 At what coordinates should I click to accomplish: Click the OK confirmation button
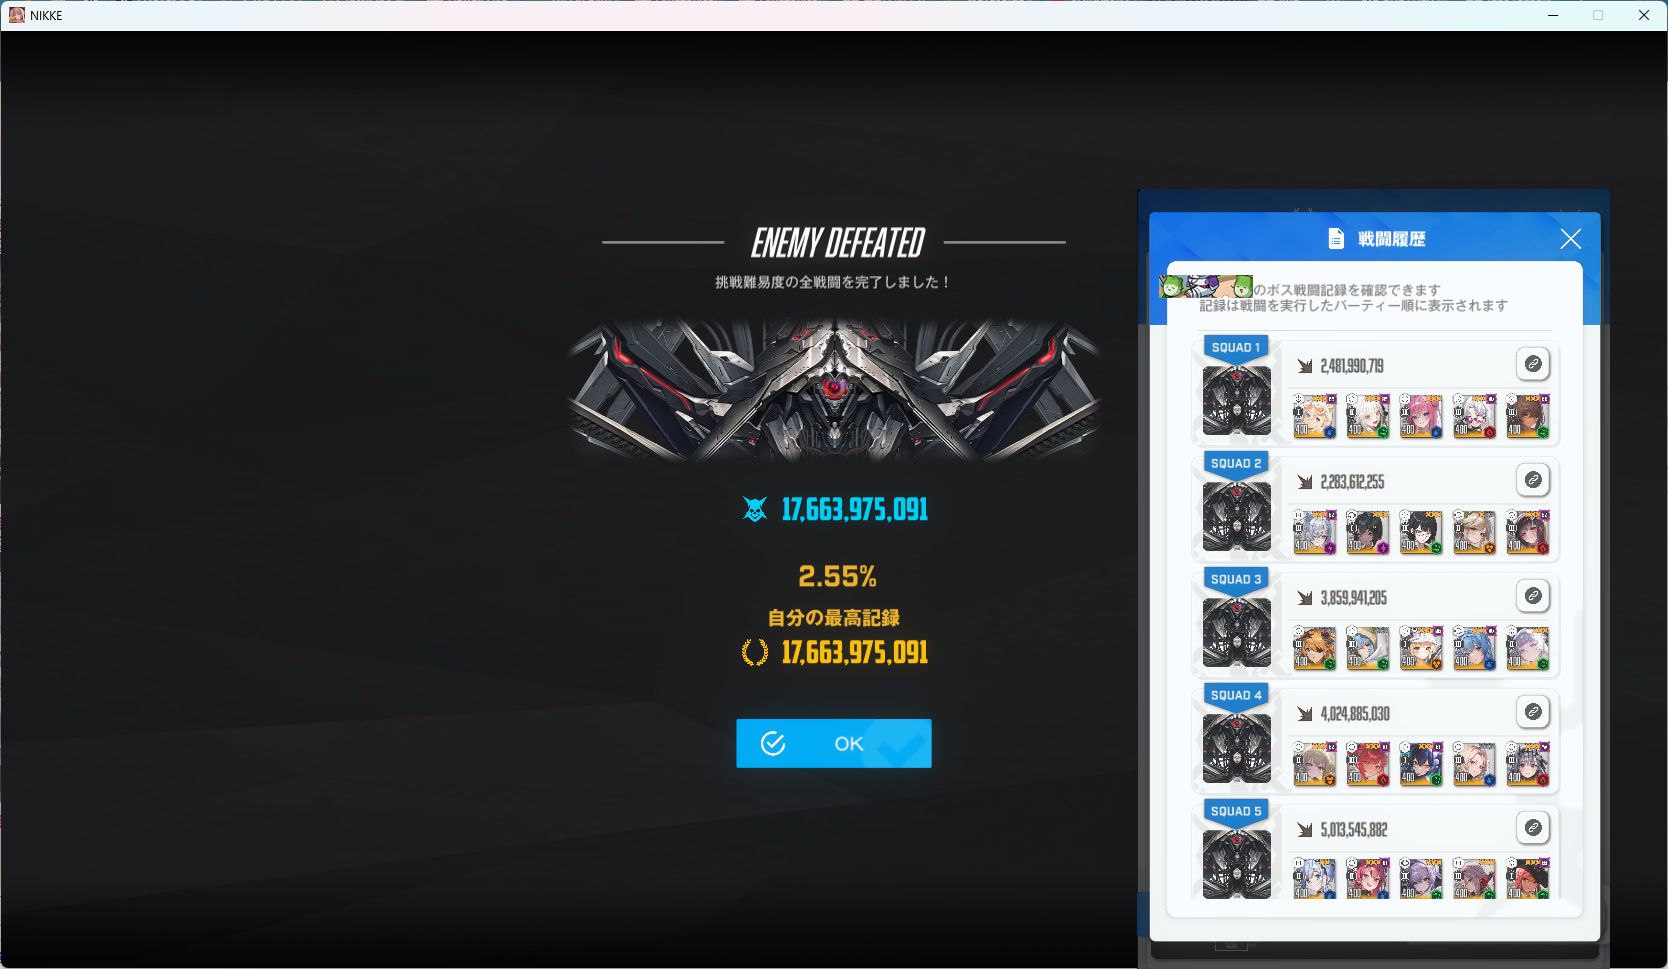pyautogui.click(x=833, y=743)
